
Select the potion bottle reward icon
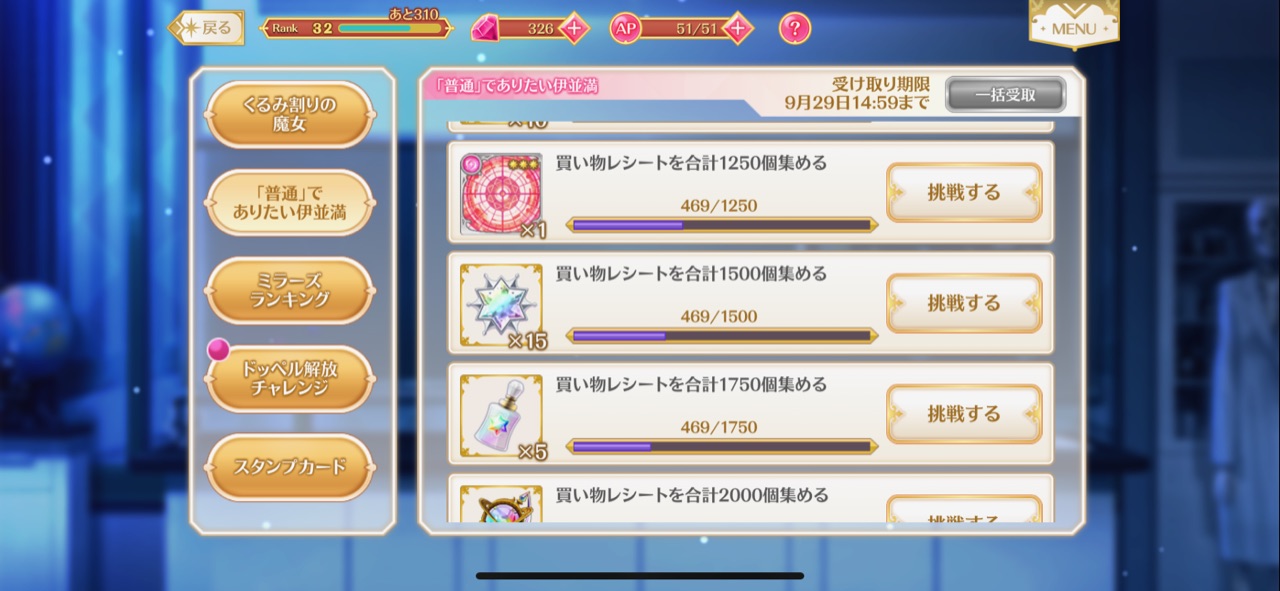tap(501, 416)
